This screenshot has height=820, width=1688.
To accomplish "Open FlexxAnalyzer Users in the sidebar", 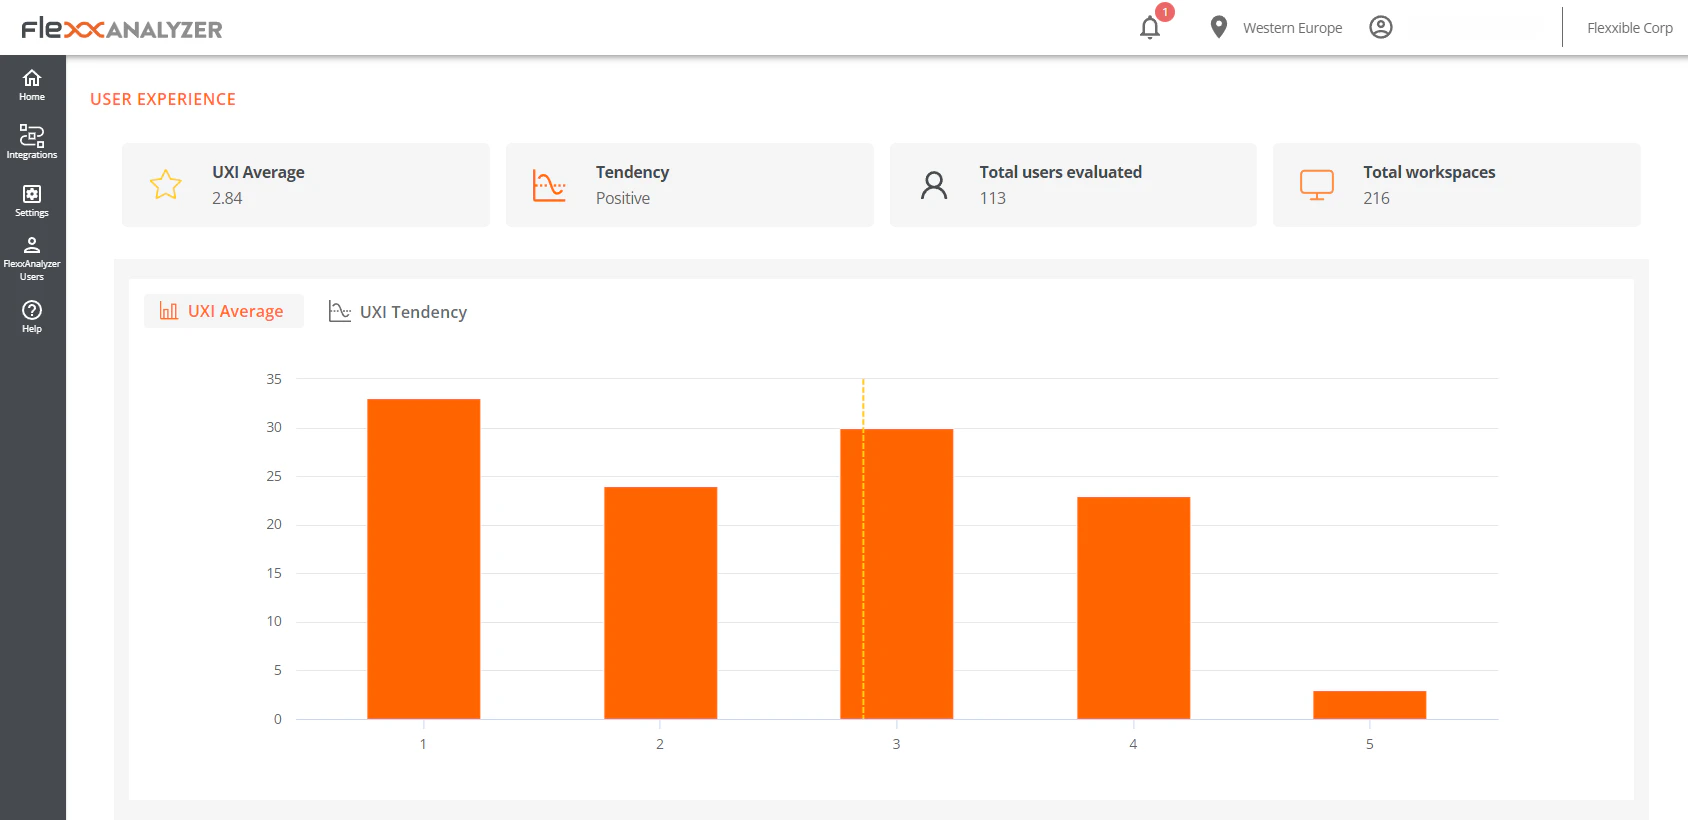I will click(x=32, y=258).
